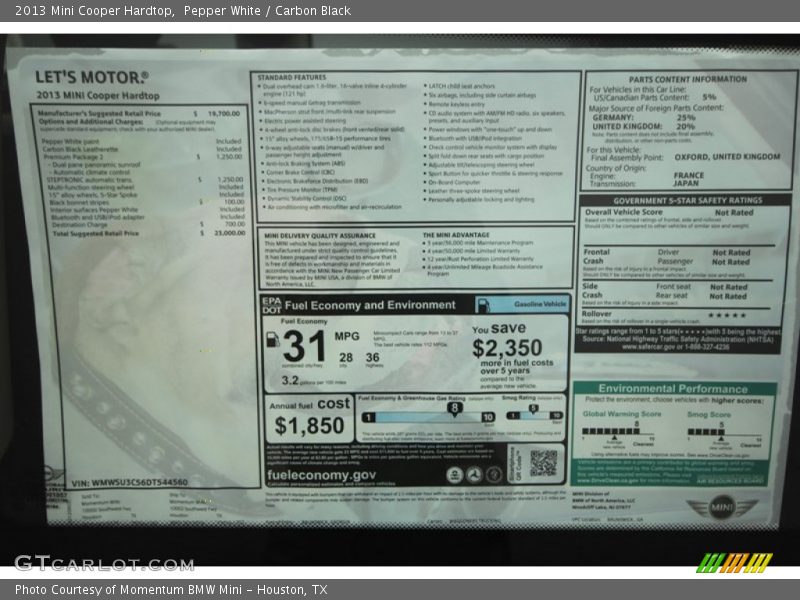Viewport: 800px width, 600px height.
Task: Click 'Total Suggested Retail Price' label
Action: coord(96,233)
